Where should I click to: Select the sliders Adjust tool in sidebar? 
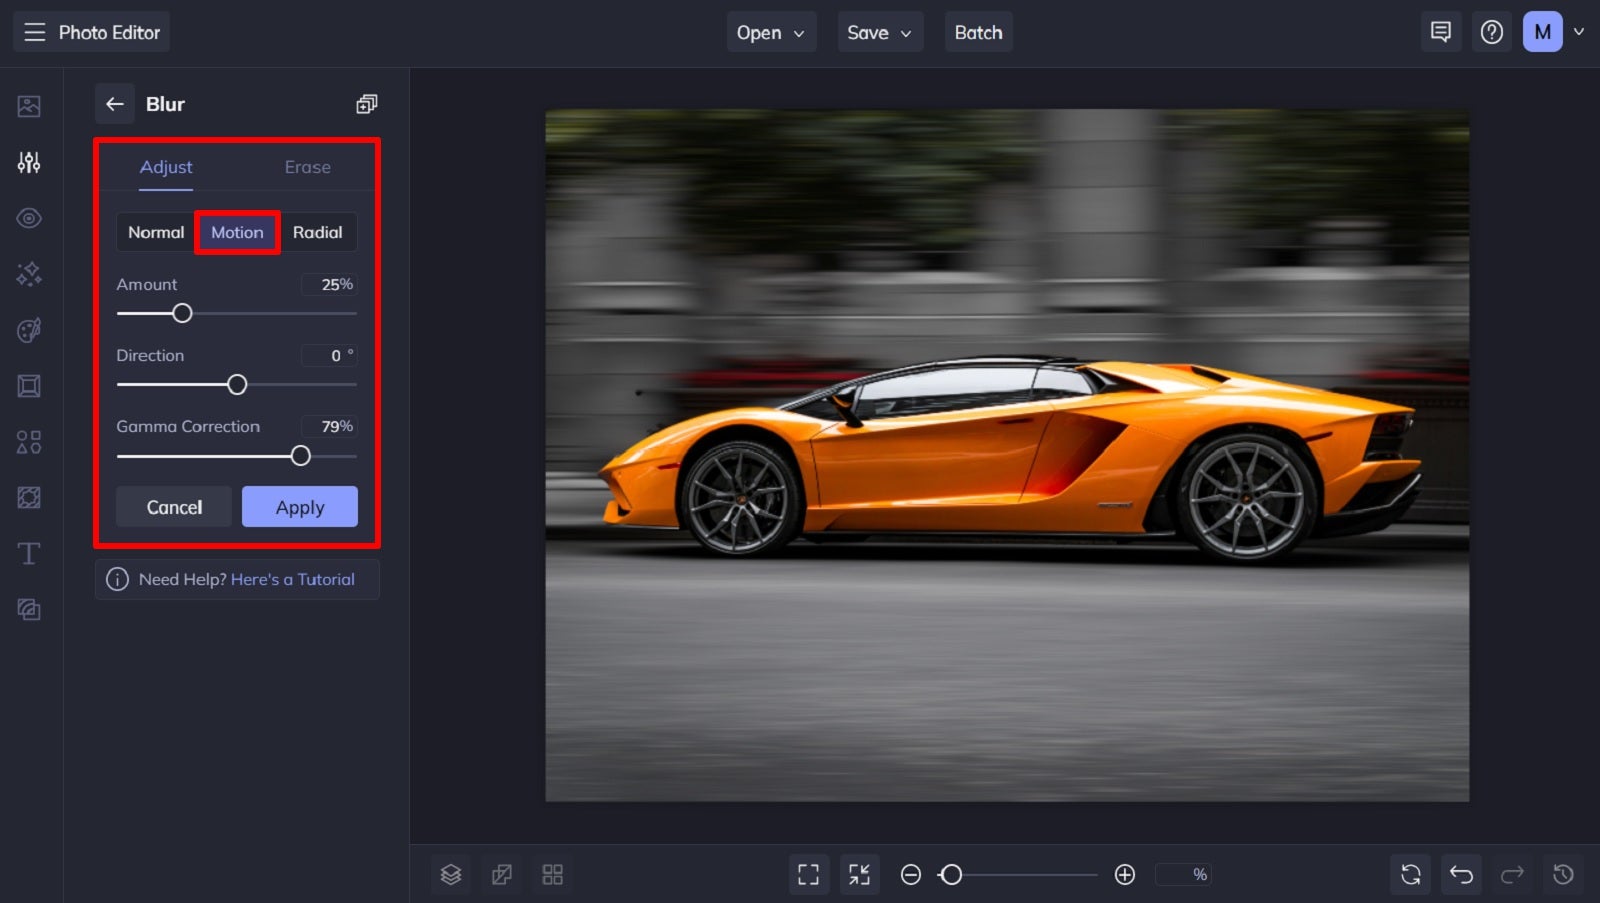coord(29,162)
